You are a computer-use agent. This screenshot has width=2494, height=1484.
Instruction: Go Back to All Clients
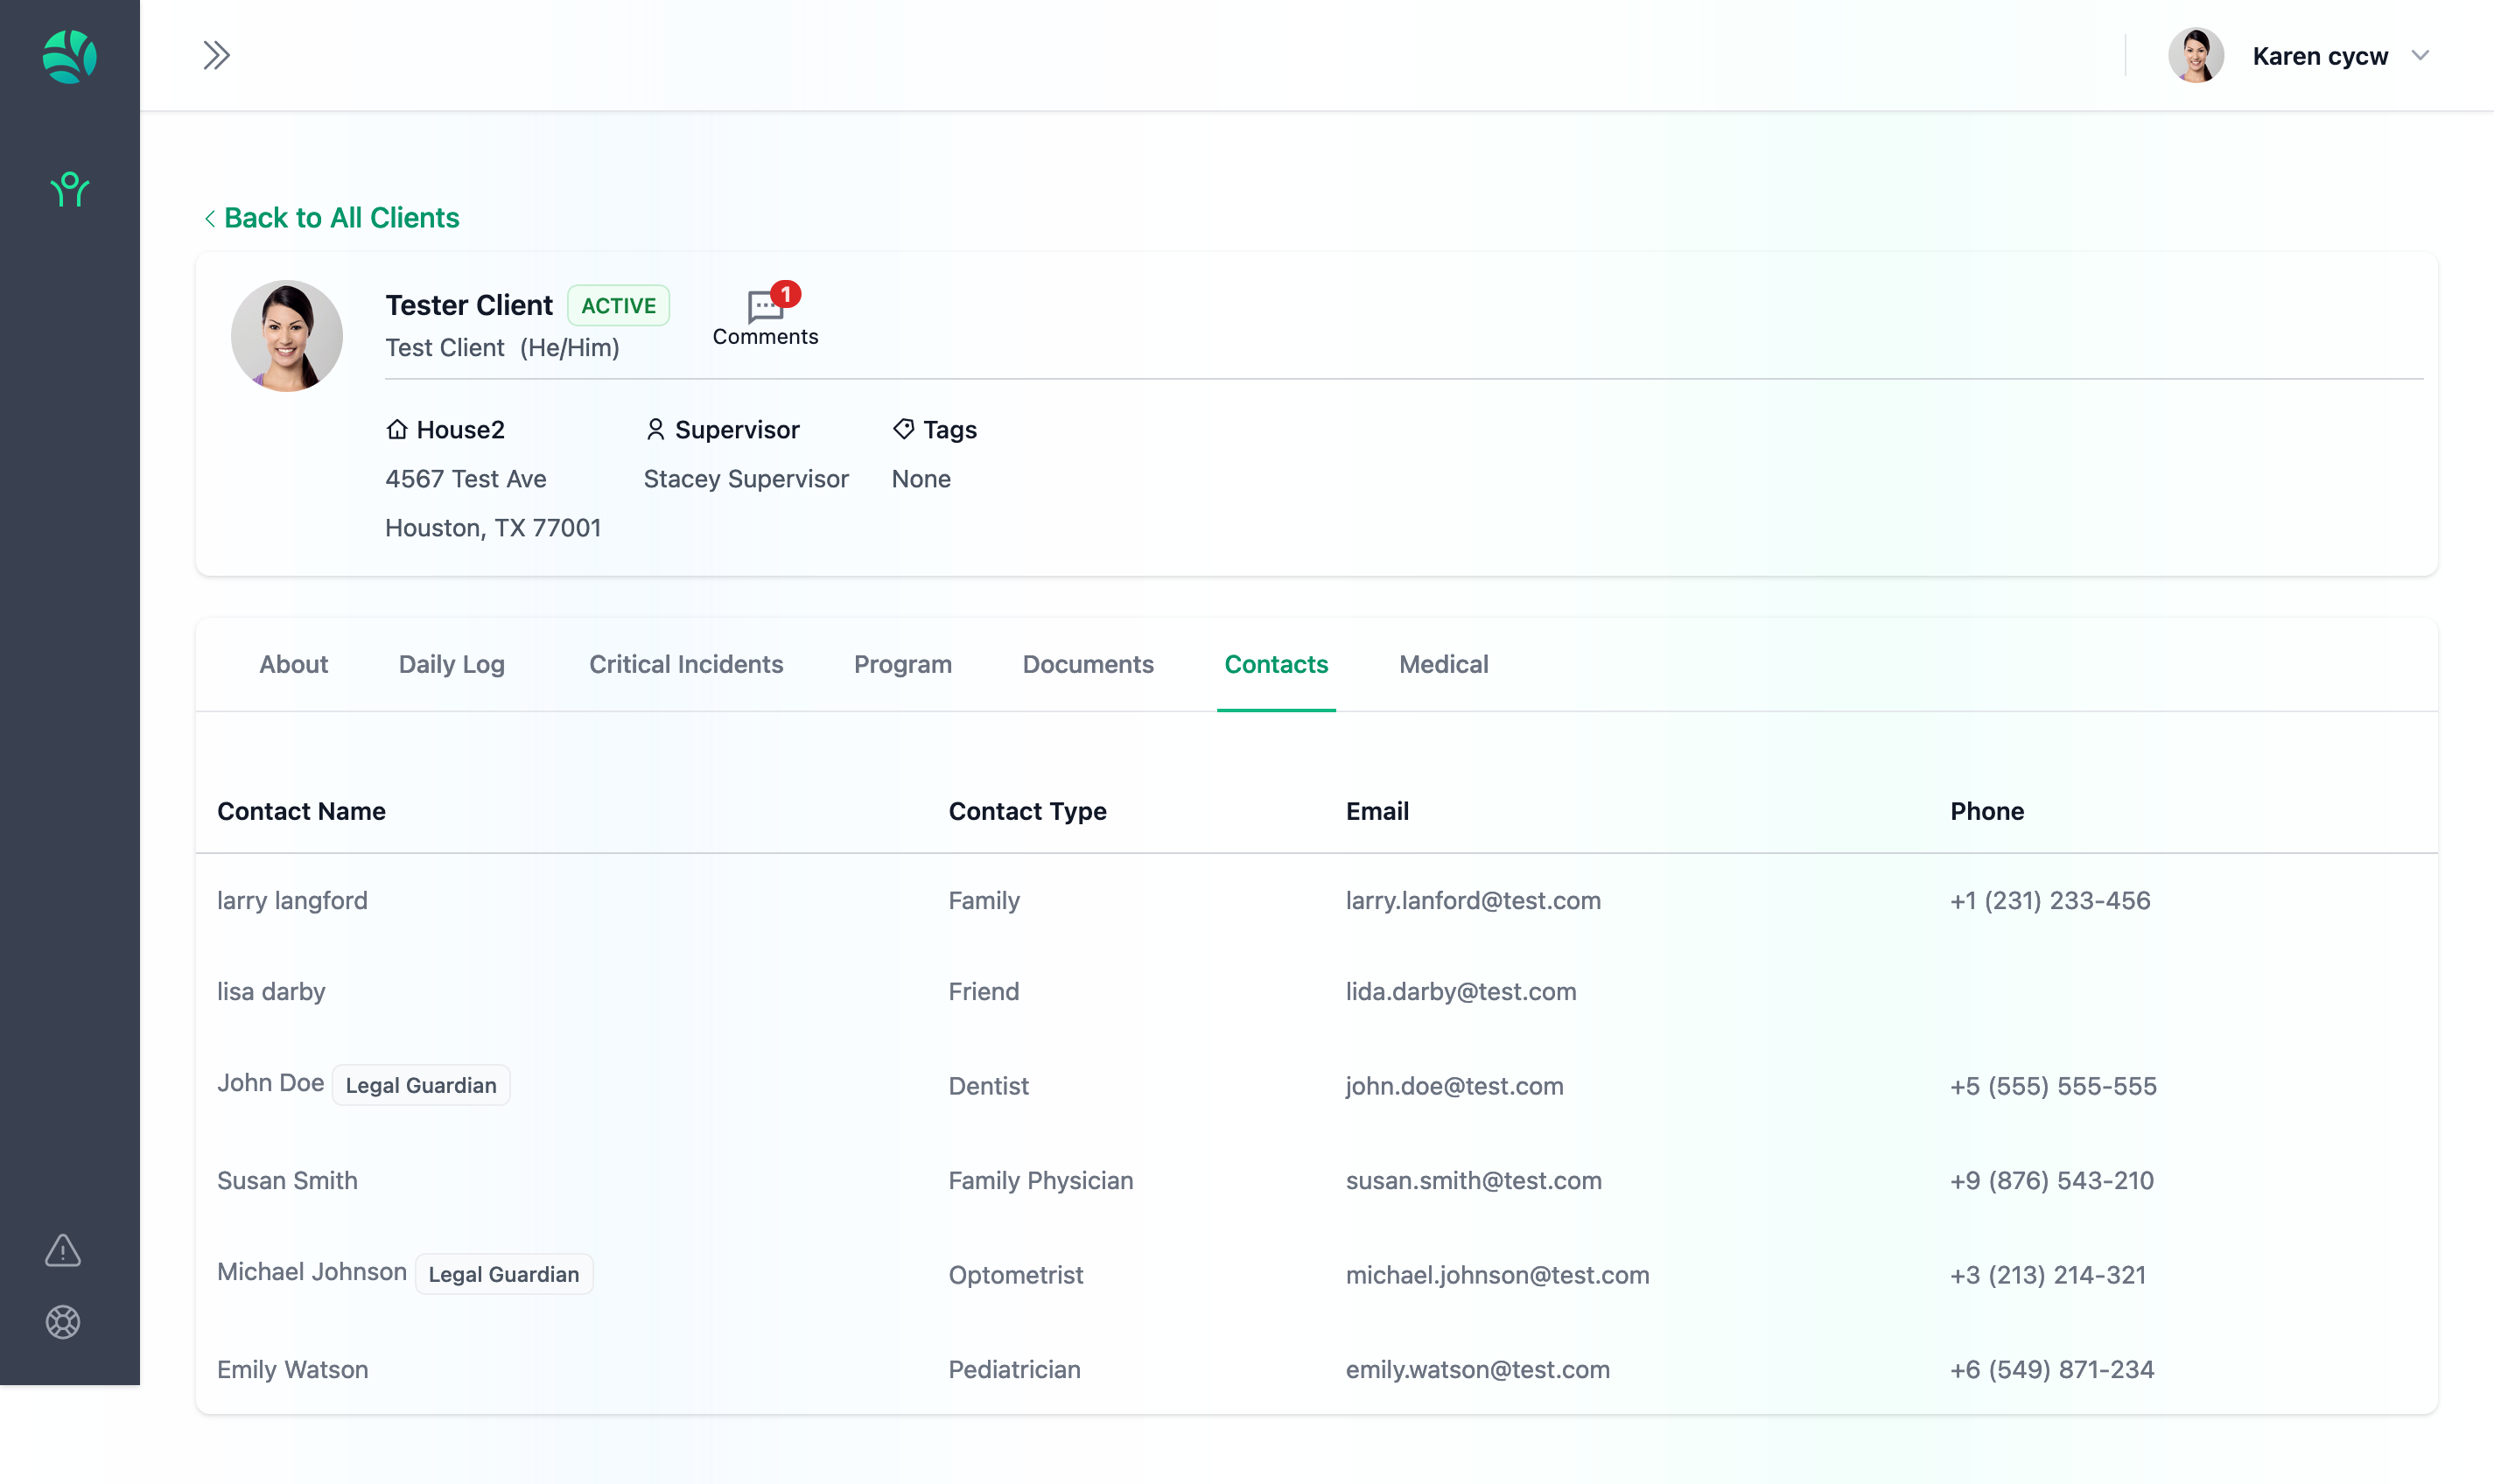341,218
